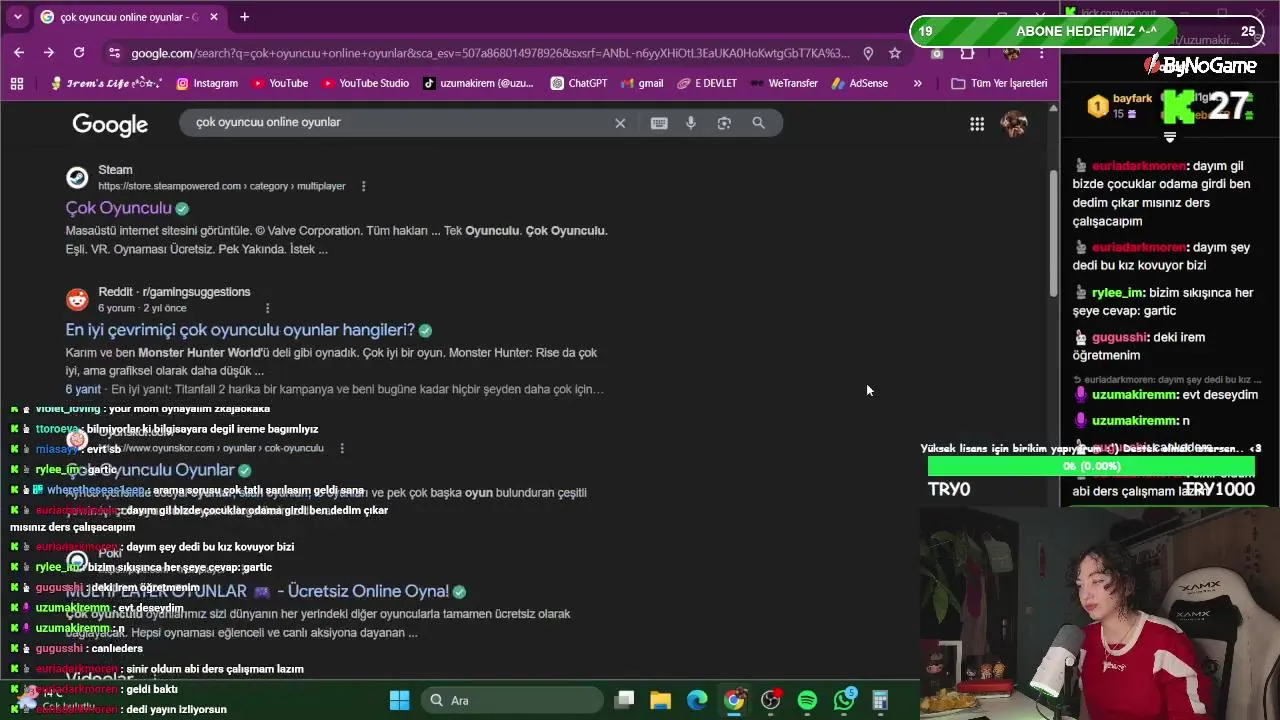Open Spotify from the taskbar

(x=807, y=700)
